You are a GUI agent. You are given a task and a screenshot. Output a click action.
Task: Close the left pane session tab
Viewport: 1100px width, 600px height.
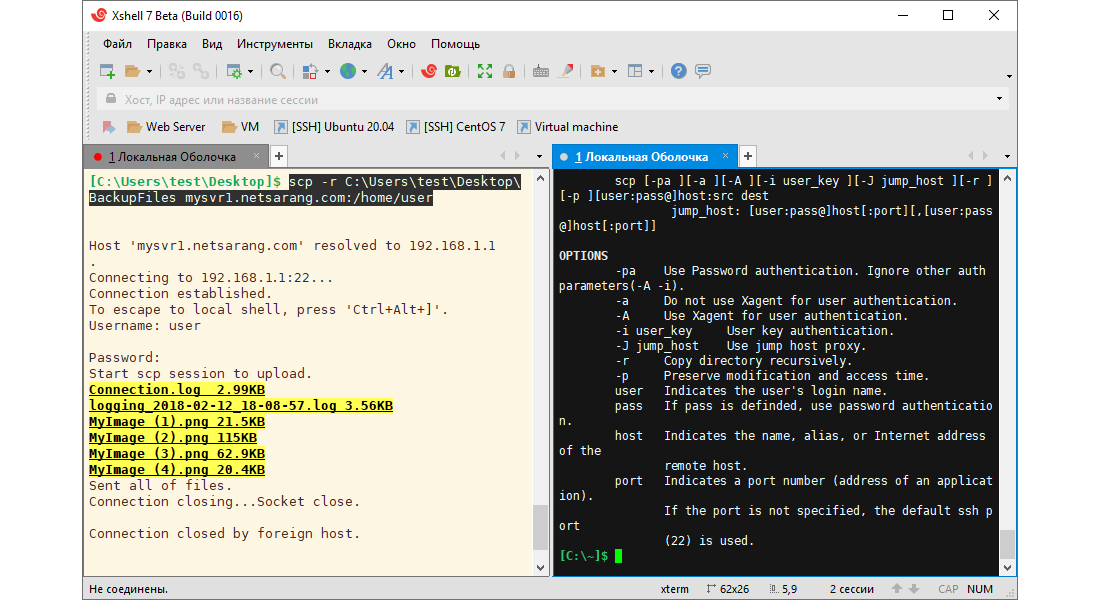pos(256,156)
